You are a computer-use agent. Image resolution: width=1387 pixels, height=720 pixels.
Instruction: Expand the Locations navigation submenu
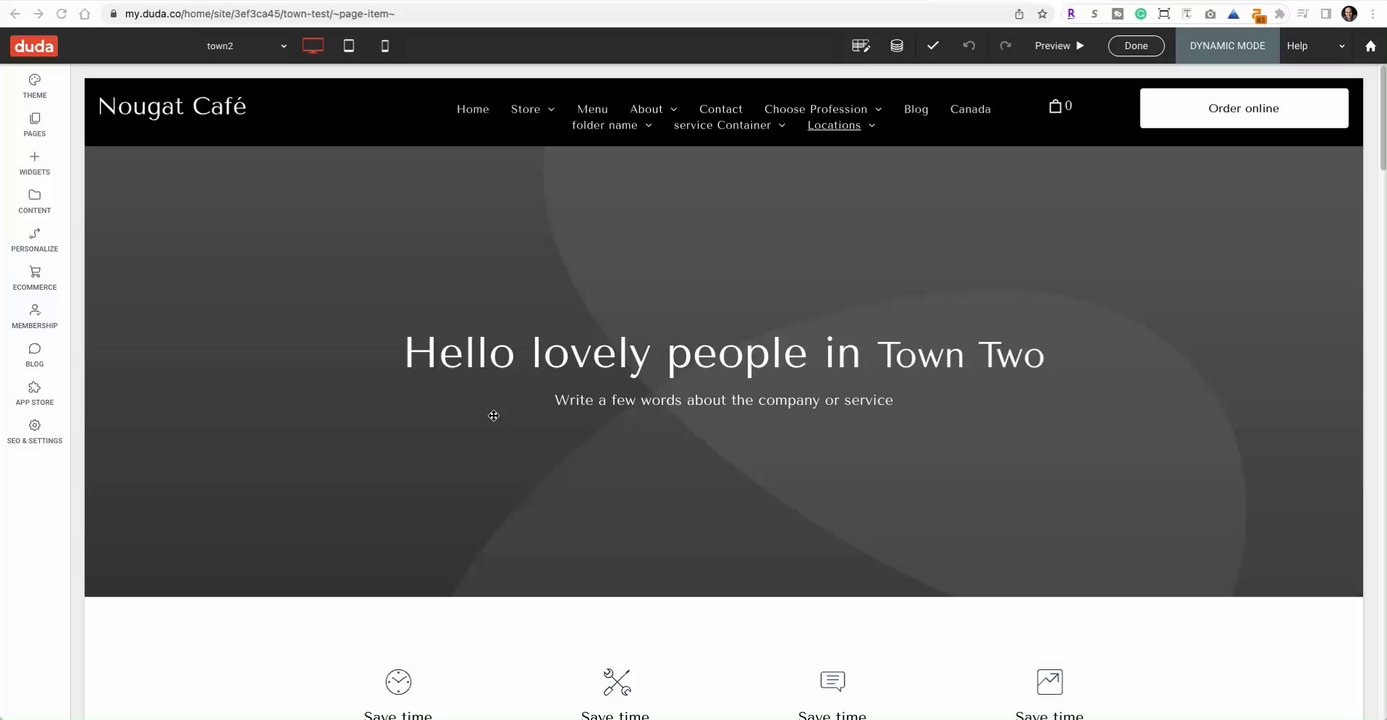(841, 125)
